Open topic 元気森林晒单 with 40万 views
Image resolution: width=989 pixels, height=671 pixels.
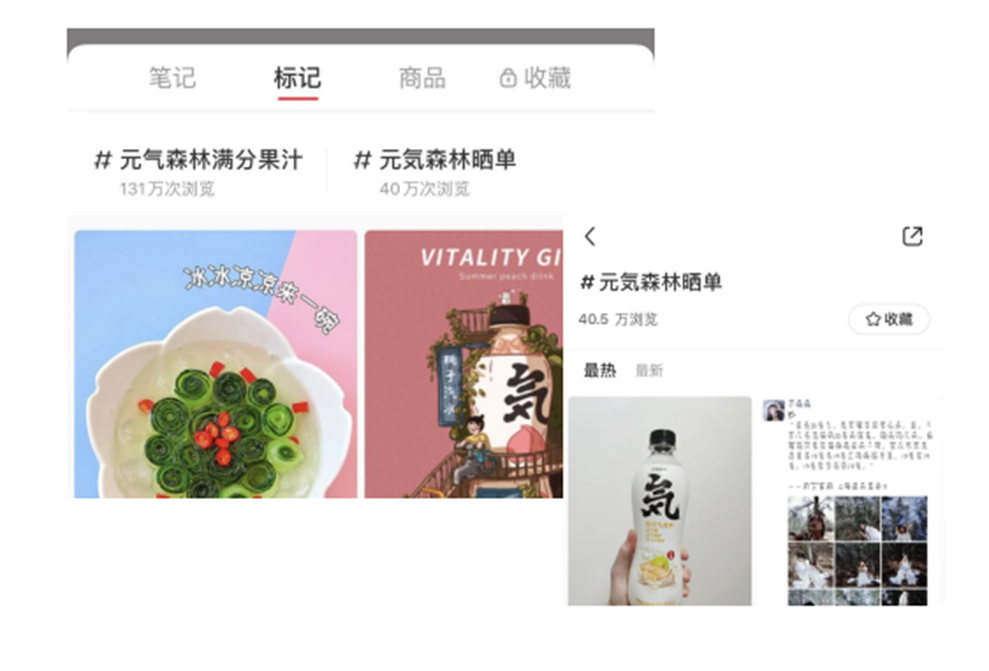tap(435, 170)
